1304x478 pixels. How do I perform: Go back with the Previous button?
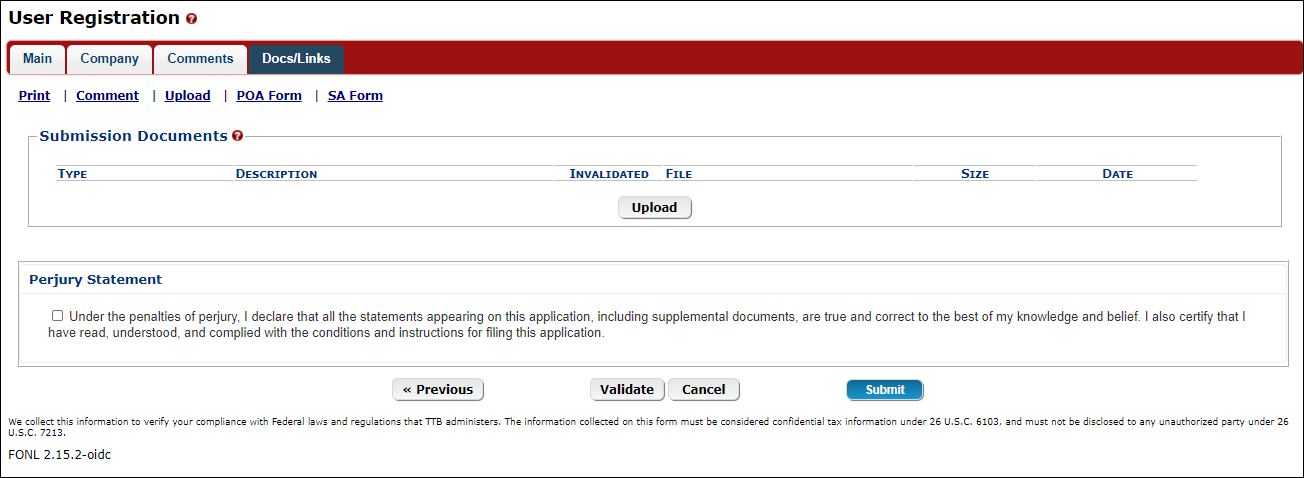click(x=437, y=390)
